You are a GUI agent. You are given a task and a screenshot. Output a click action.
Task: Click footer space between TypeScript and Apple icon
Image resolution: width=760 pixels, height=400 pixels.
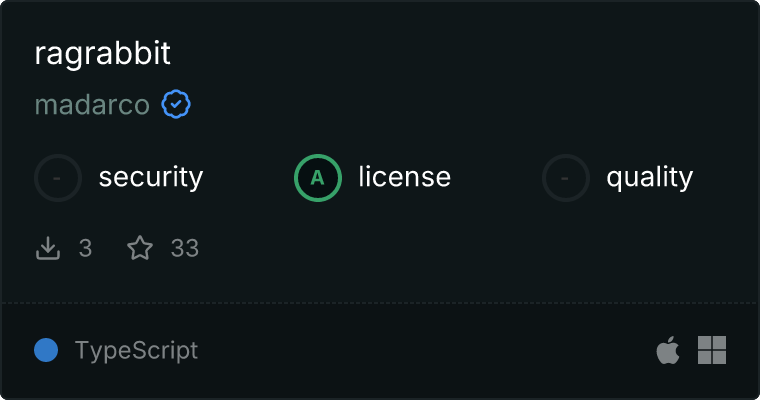pyautogui.click(x=427, y=350)
